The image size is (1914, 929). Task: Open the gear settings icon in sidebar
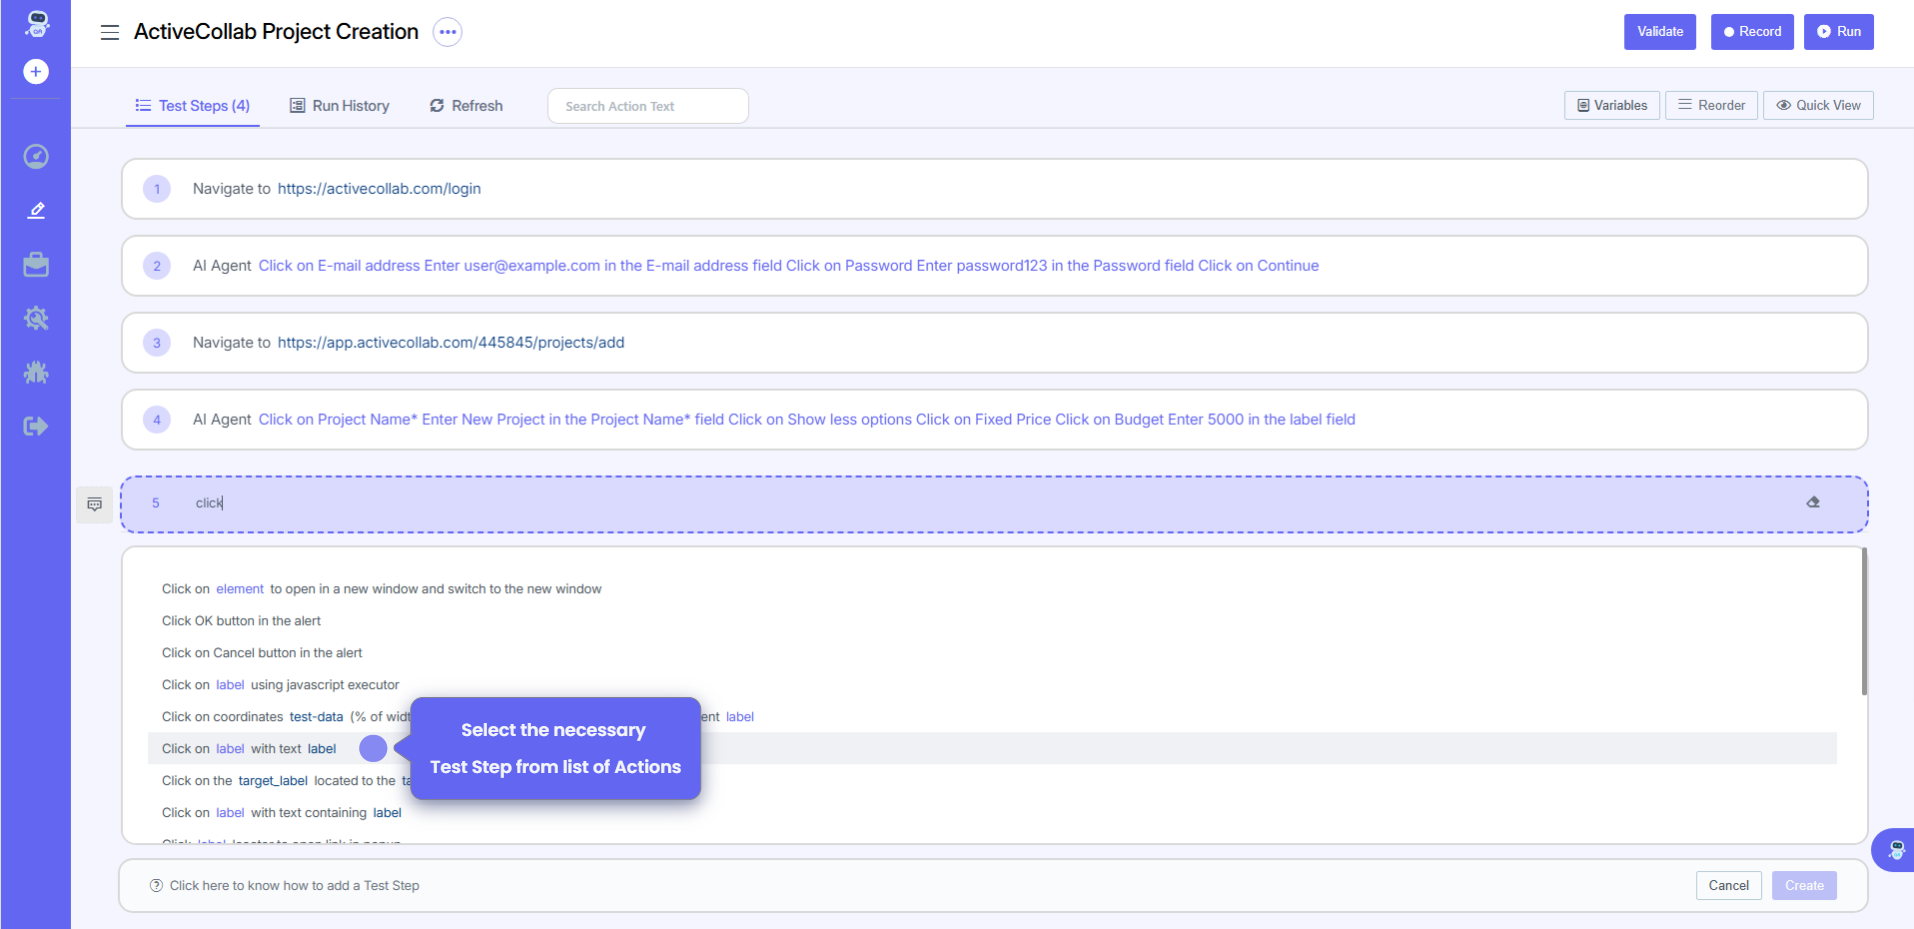point(36,319)
